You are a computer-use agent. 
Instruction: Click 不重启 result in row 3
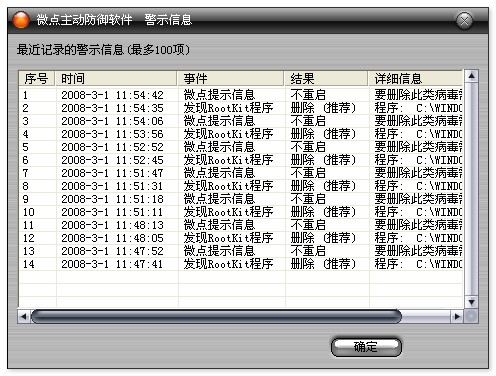308,121
